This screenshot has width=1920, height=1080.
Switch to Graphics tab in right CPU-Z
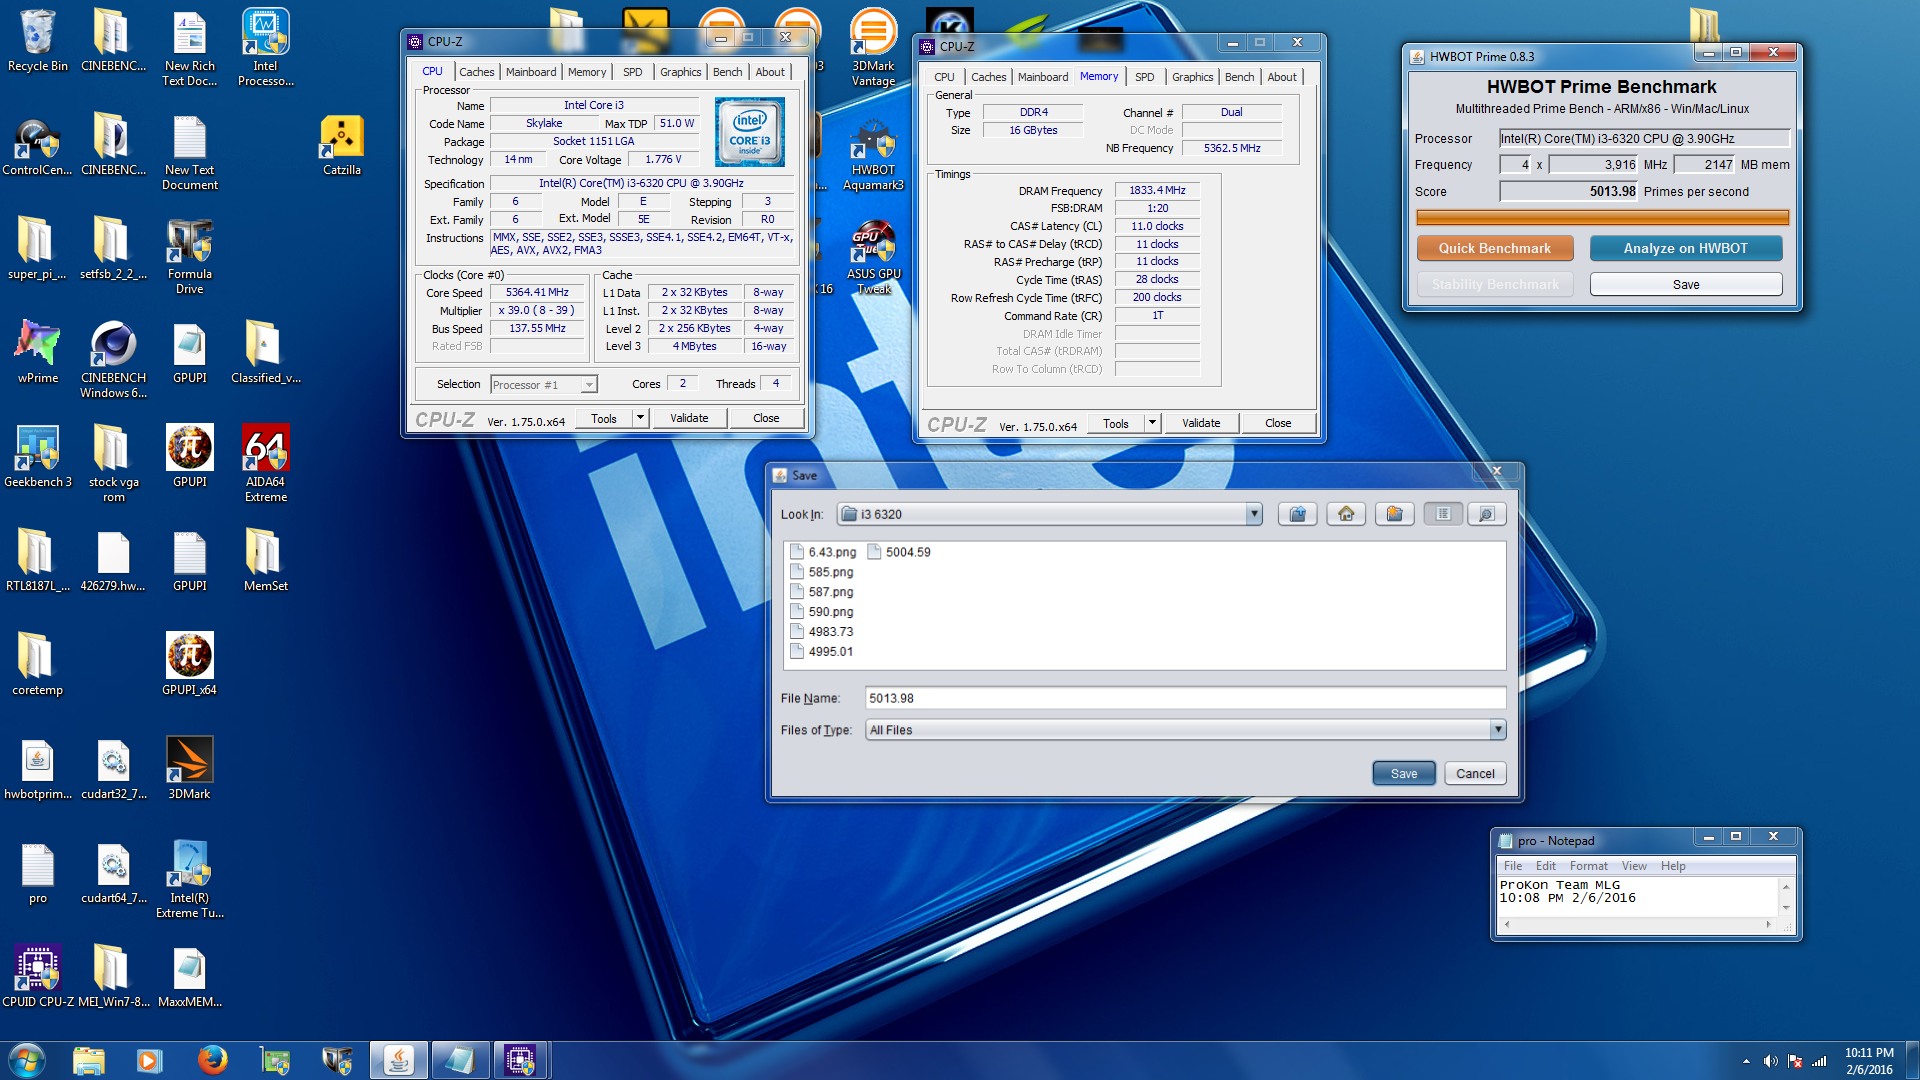(x=1192, y=77)
